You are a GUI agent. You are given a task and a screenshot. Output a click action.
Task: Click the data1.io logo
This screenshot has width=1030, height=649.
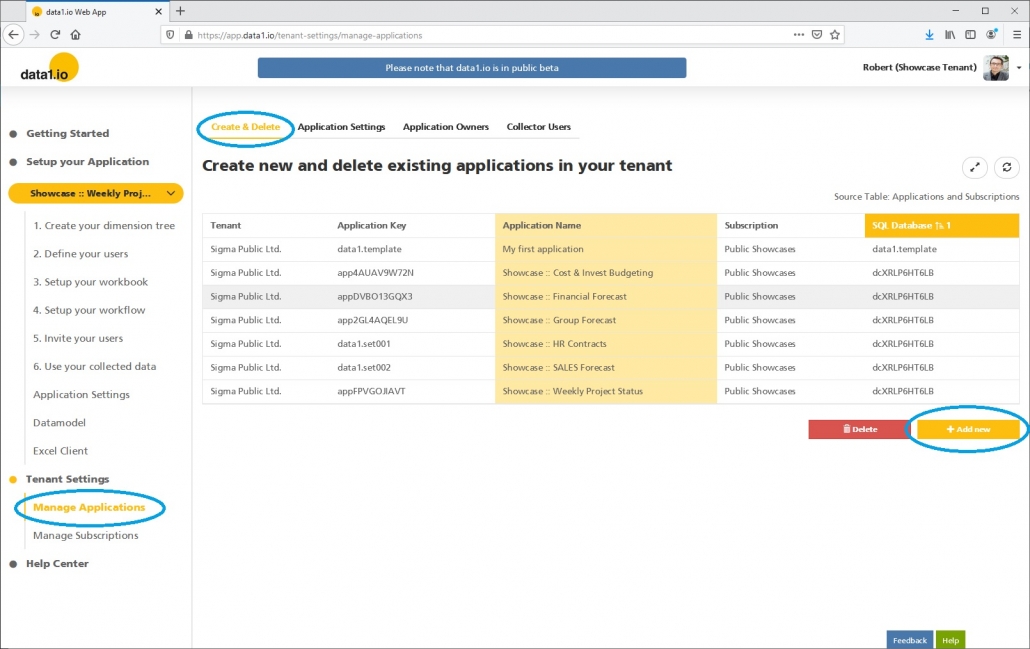pyautogui.click(x=49, y=68)
